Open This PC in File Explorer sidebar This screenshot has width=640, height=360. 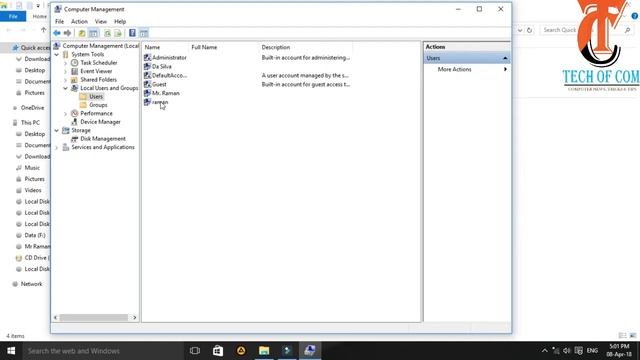[30, 122]
